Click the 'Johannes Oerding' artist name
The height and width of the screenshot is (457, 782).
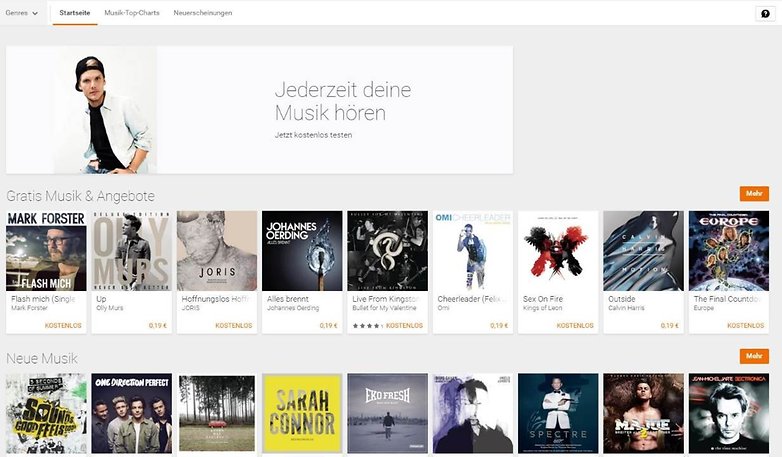pyautogui.click(x=293, y=308)
